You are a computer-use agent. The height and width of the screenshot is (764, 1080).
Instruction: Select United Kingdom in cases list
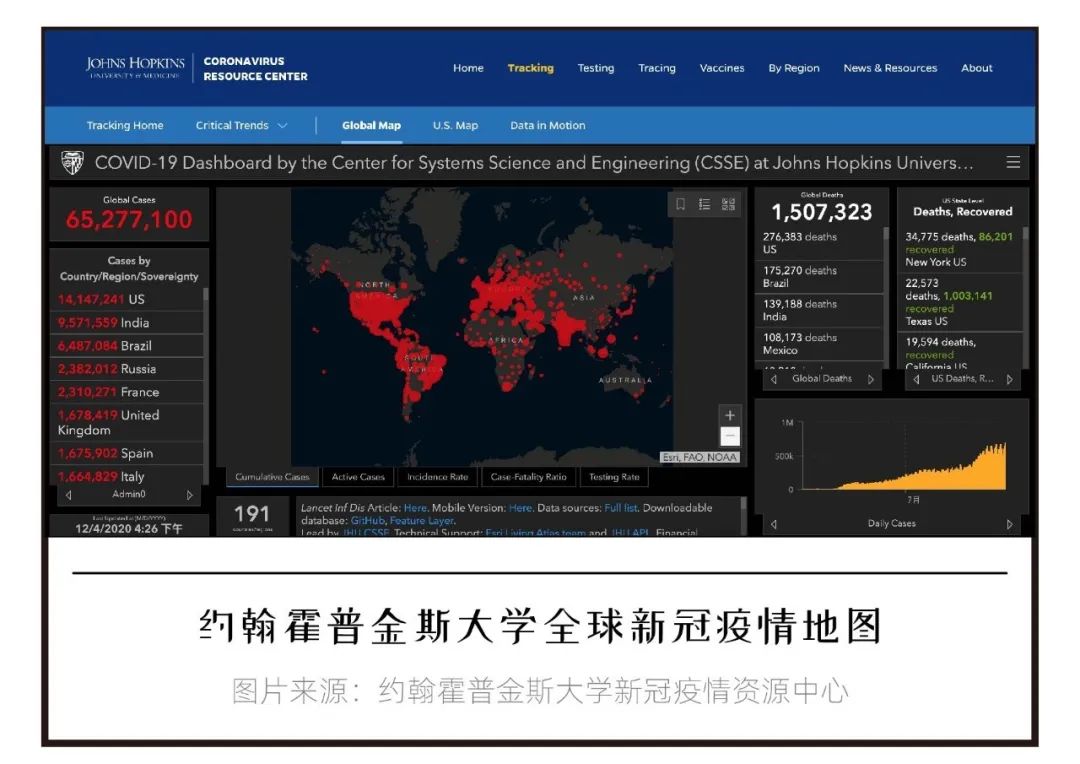127,422
